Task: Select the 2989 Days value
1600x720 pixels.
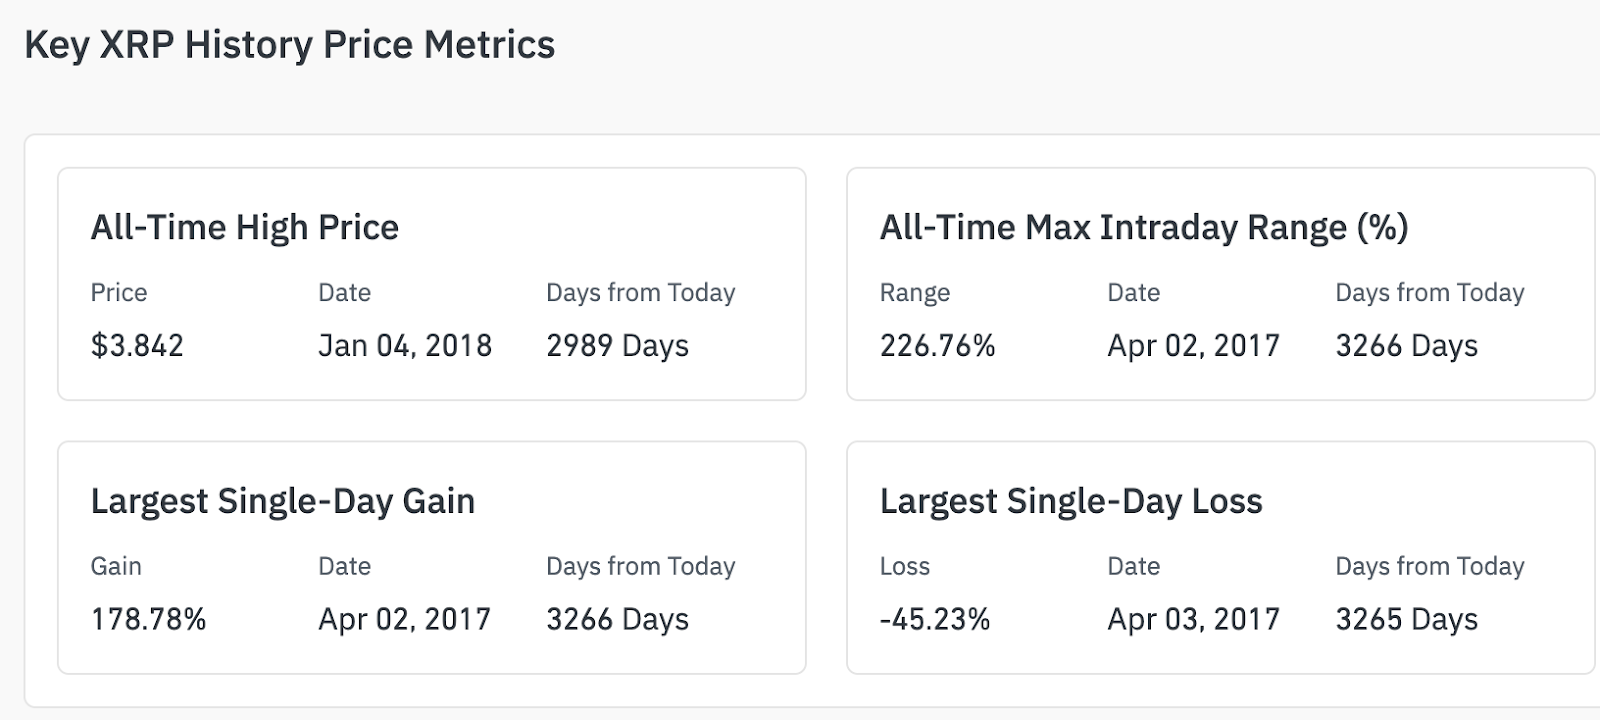Action: [x=617, y=346]
